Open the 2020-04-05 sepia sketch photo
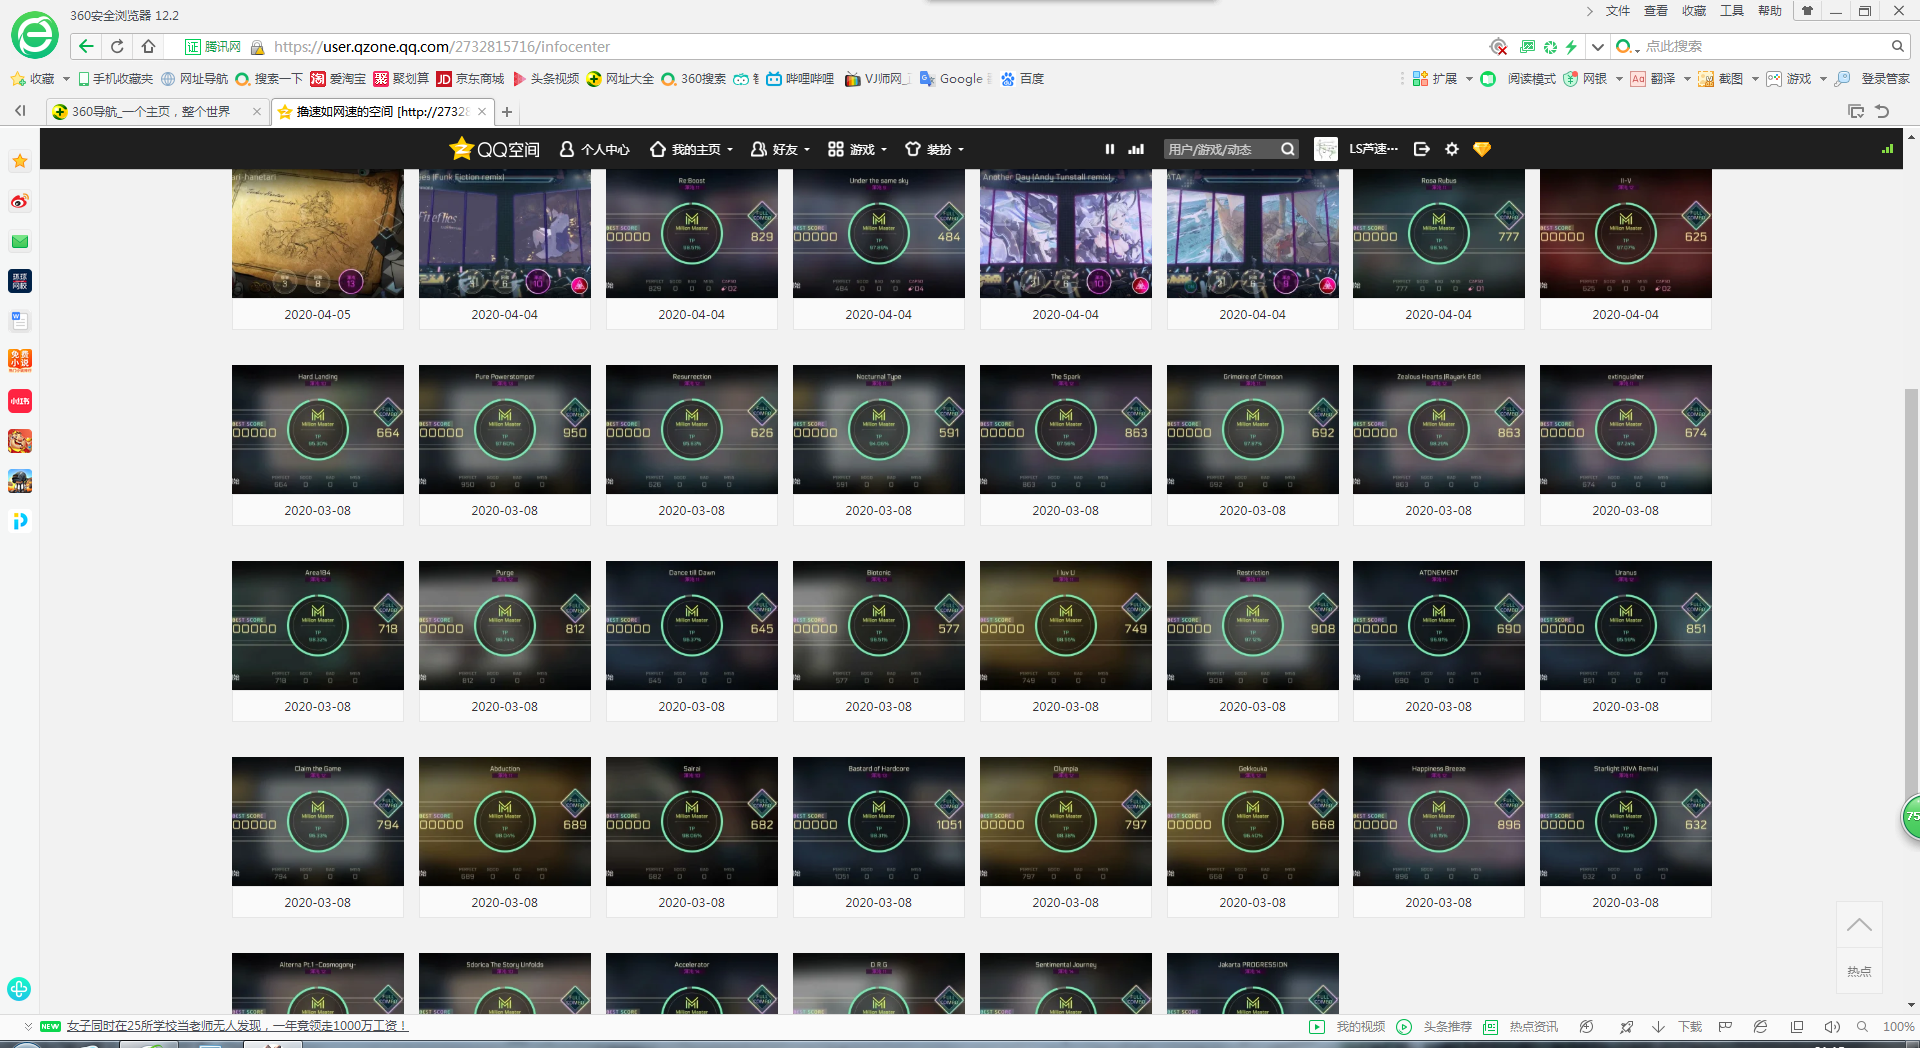 pyautogui.click(x=318, y=233)
